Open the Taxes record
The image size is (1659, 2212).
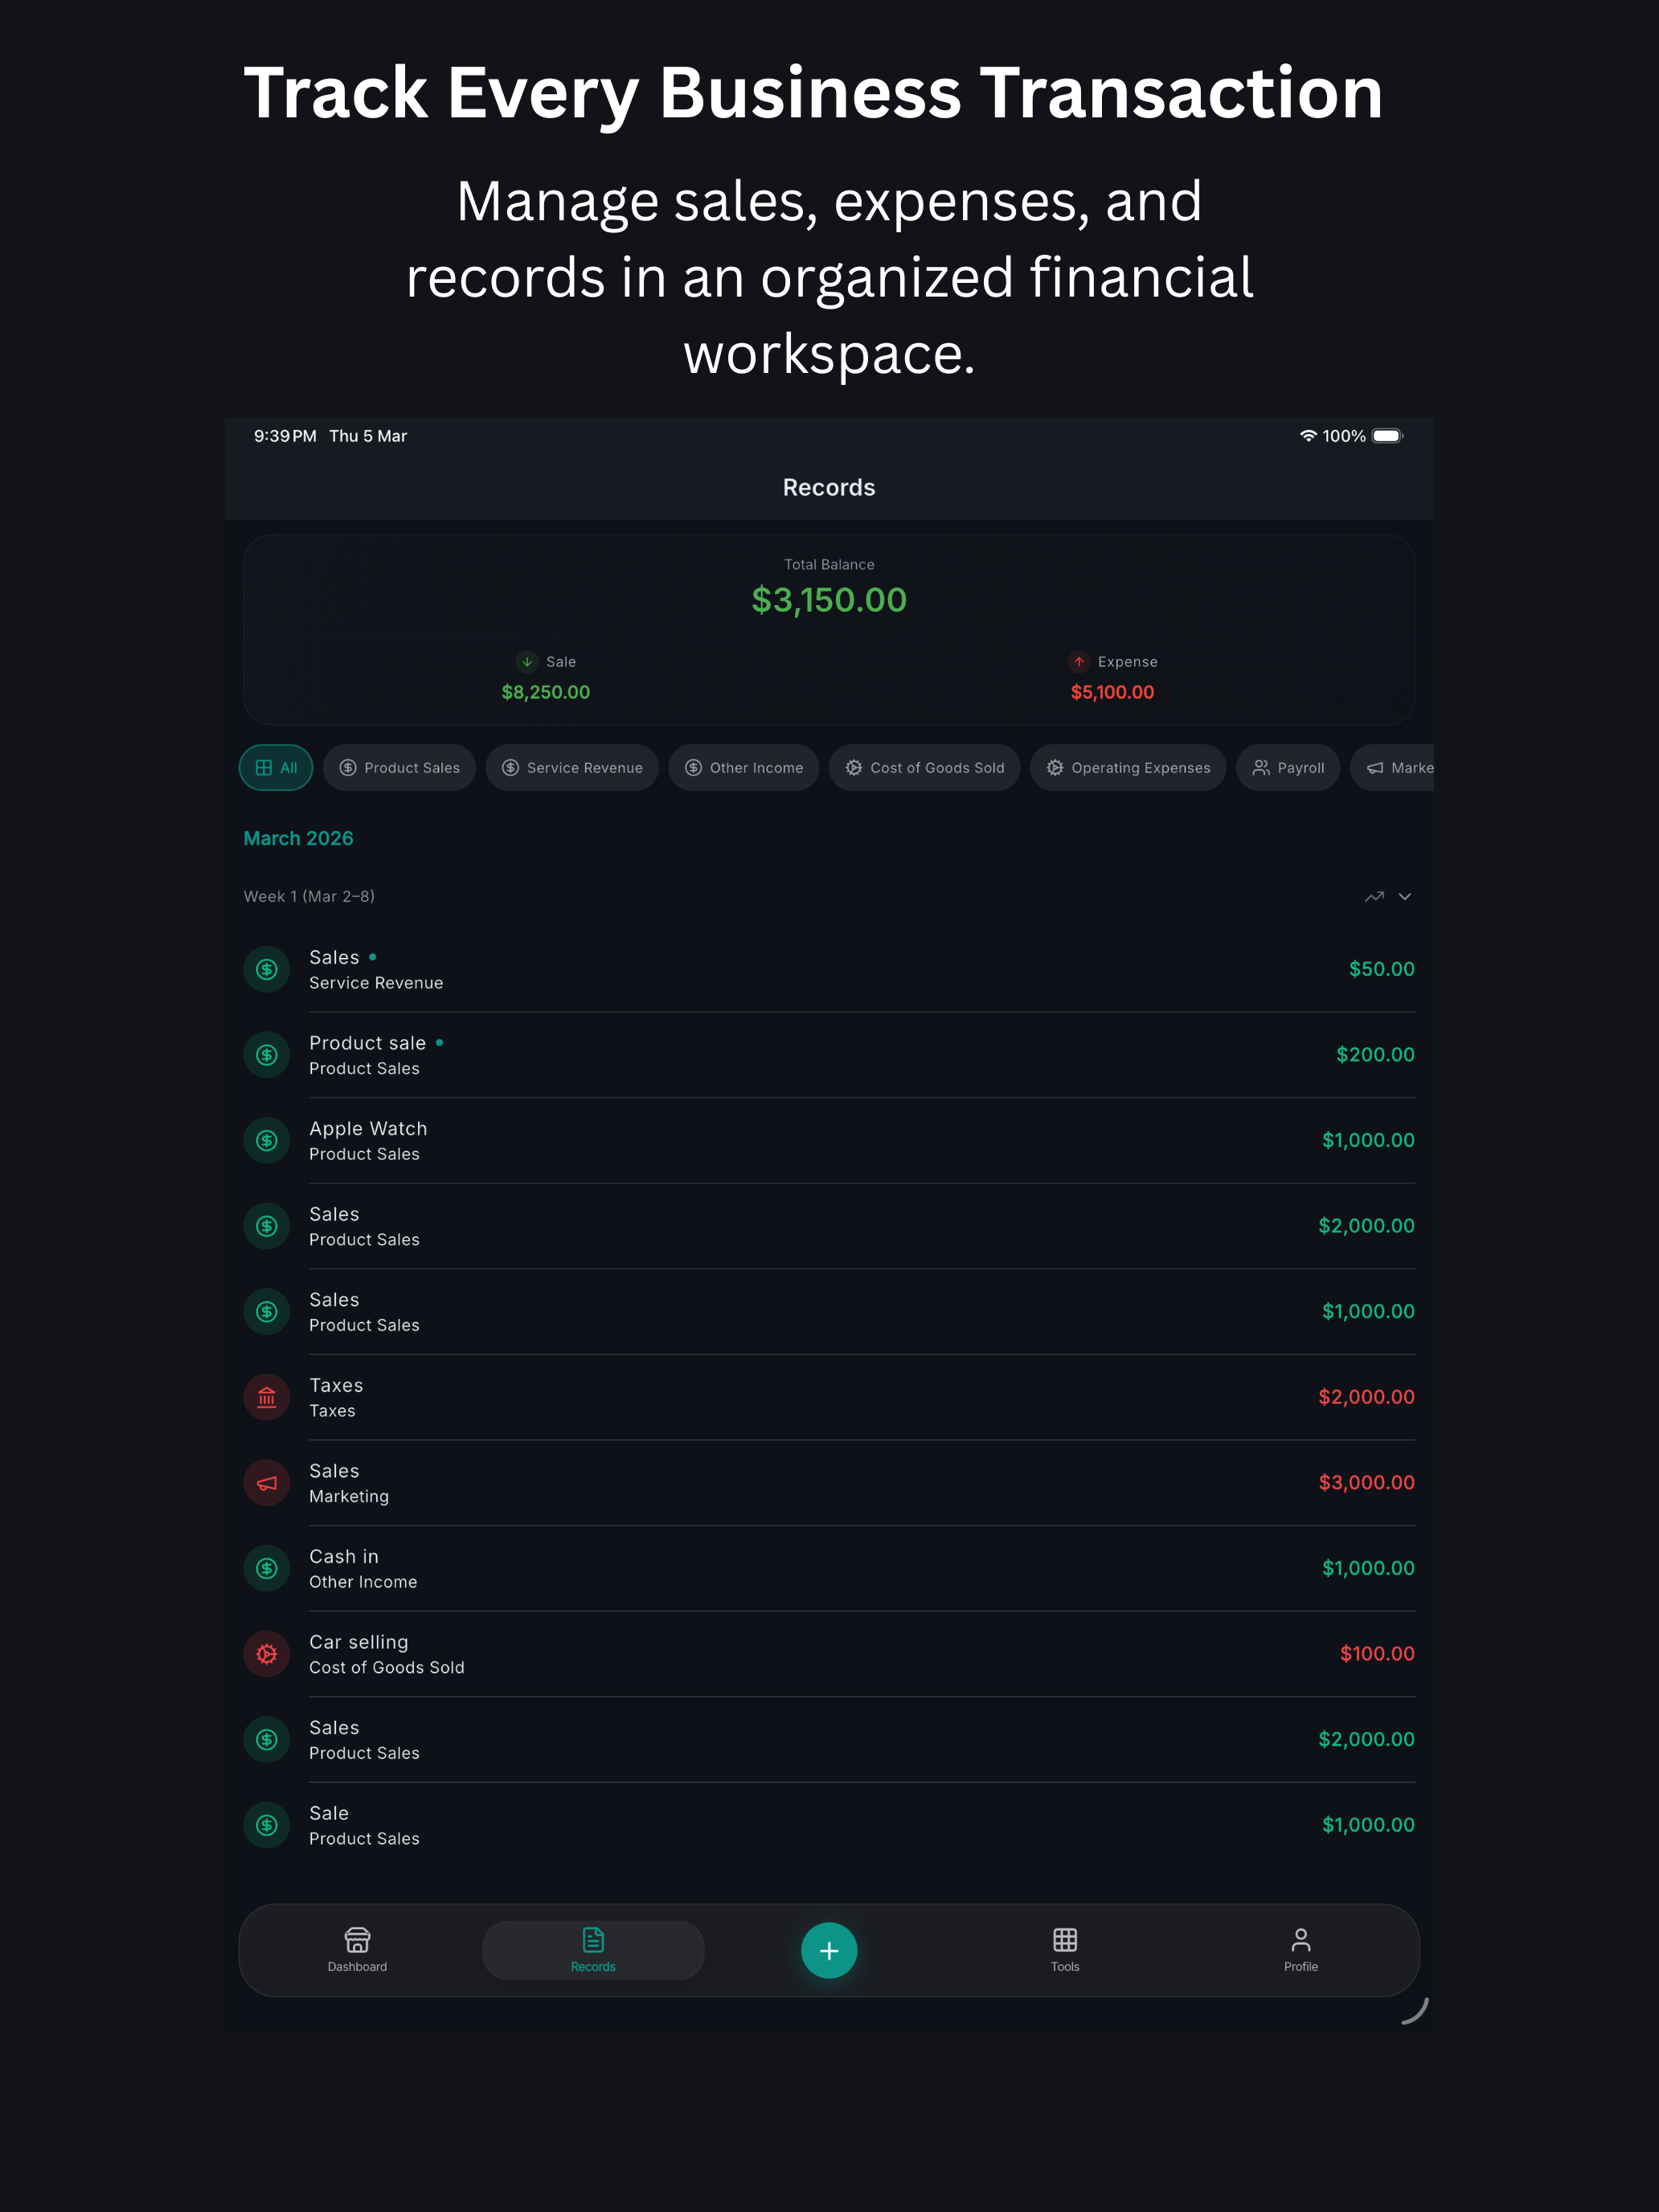829,1397
